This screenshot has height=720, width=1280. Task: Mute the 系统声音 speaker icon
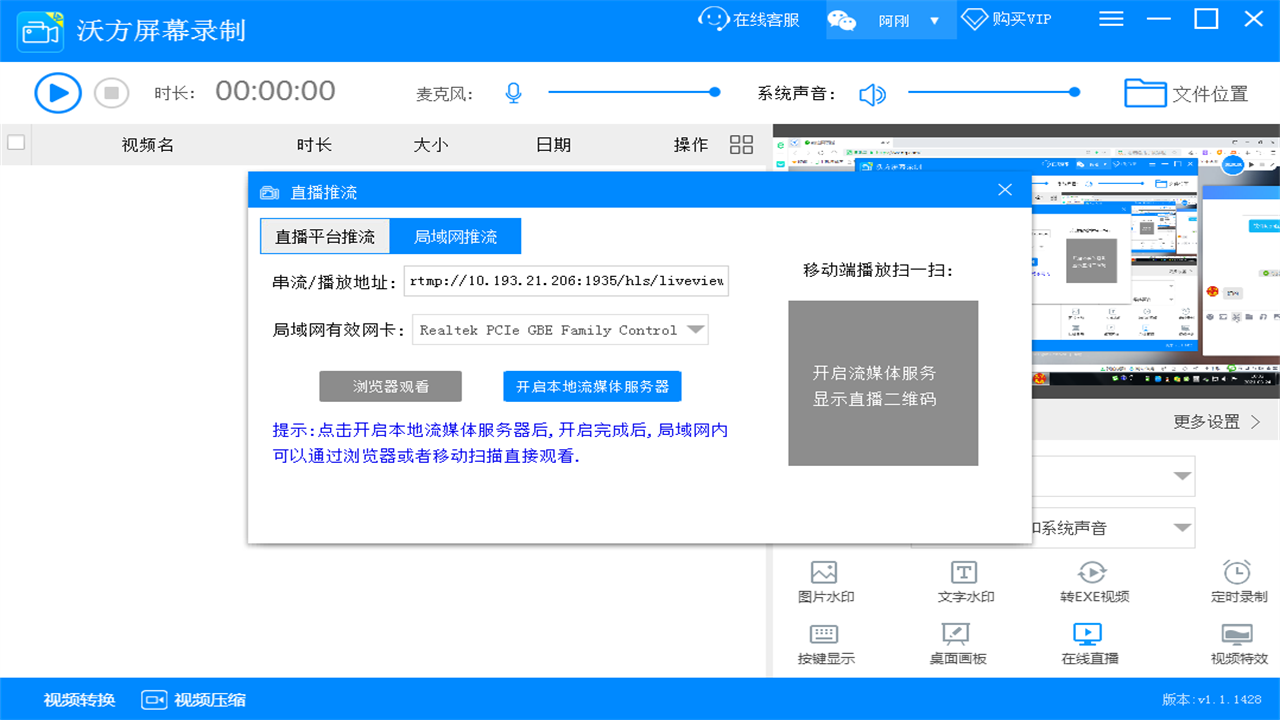871,92
